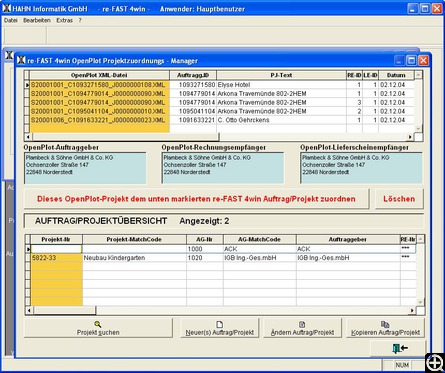This screenshot has height=373, width=445.
Task: Click lower table horizontal scrollbar thumb
Action: click(x=64, y=311)
